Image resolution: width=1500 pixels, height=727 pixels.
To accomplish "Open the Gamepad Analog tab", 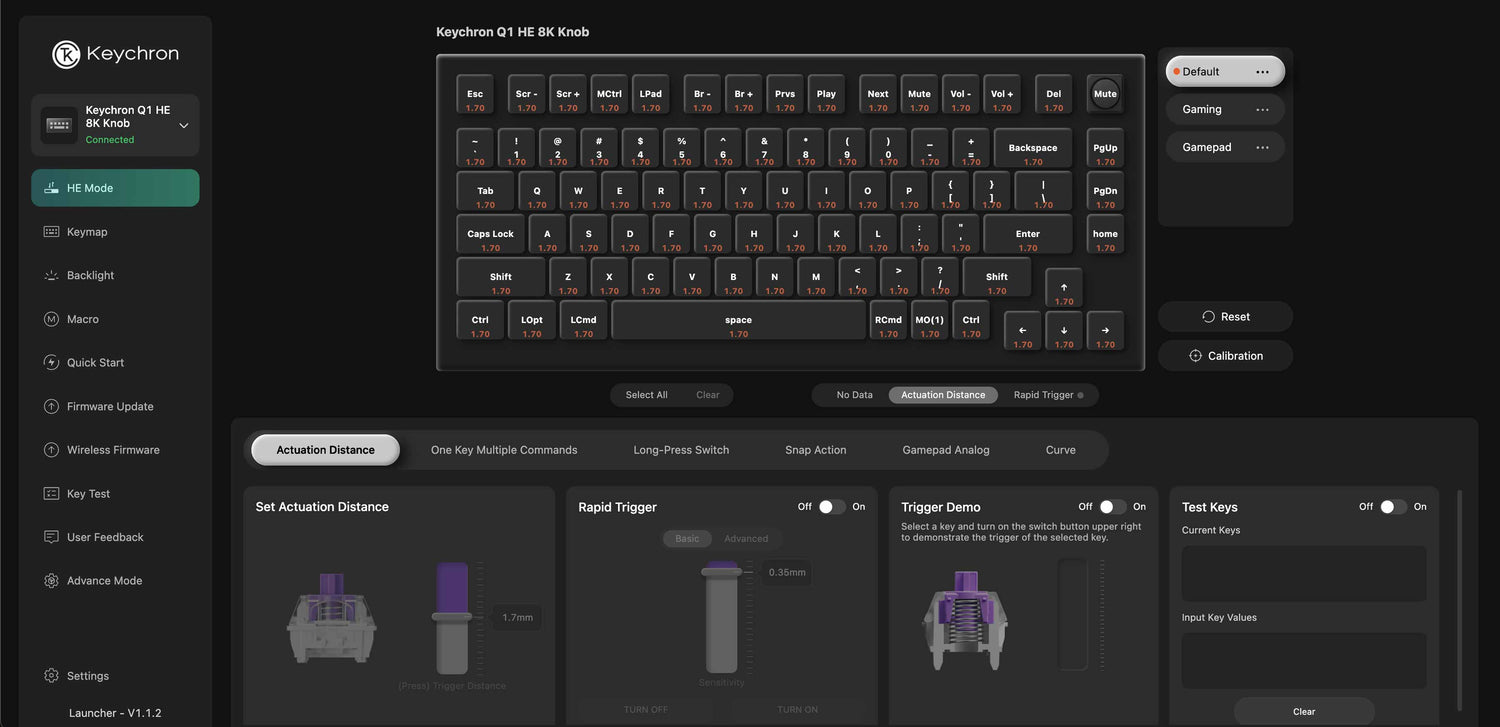I will tap(945, 450).
